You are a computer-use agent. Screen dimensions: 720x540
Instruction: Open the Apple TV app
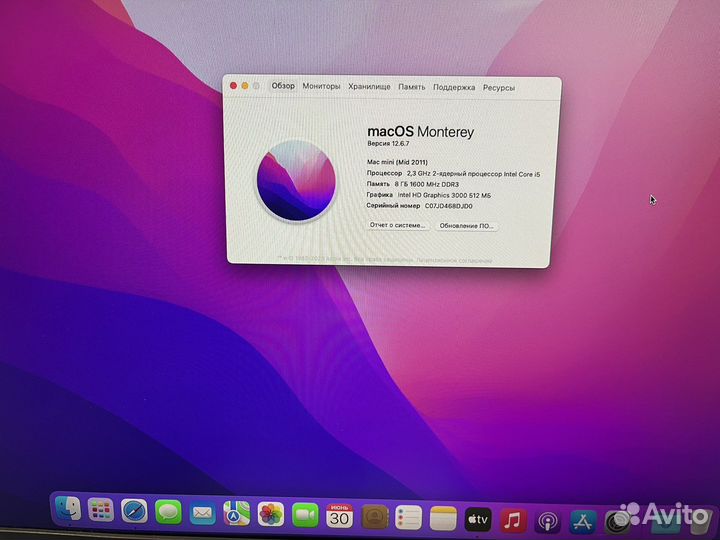pyautogui.click(x=478, y=519)
